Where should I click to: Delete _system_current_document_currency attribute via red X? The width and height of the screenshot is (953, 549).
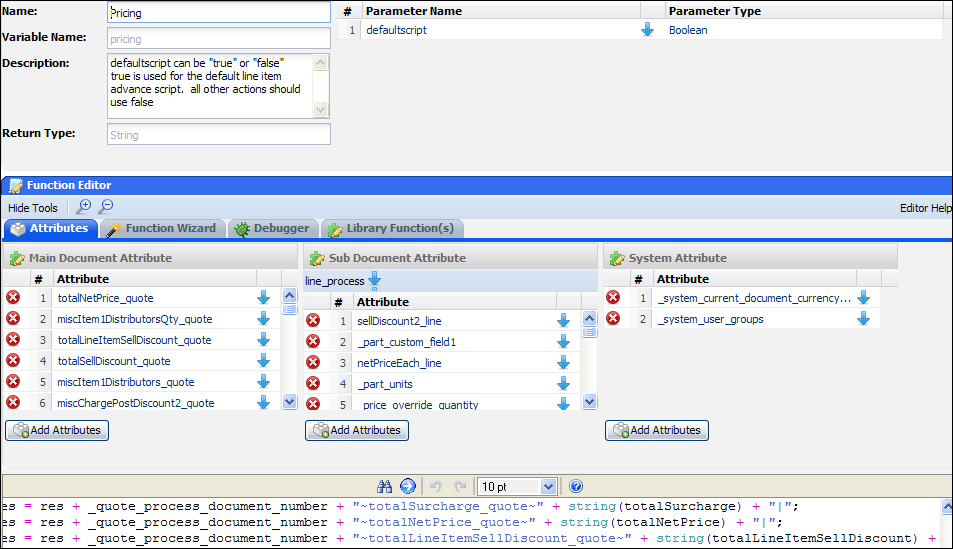(x=613, y=297)
